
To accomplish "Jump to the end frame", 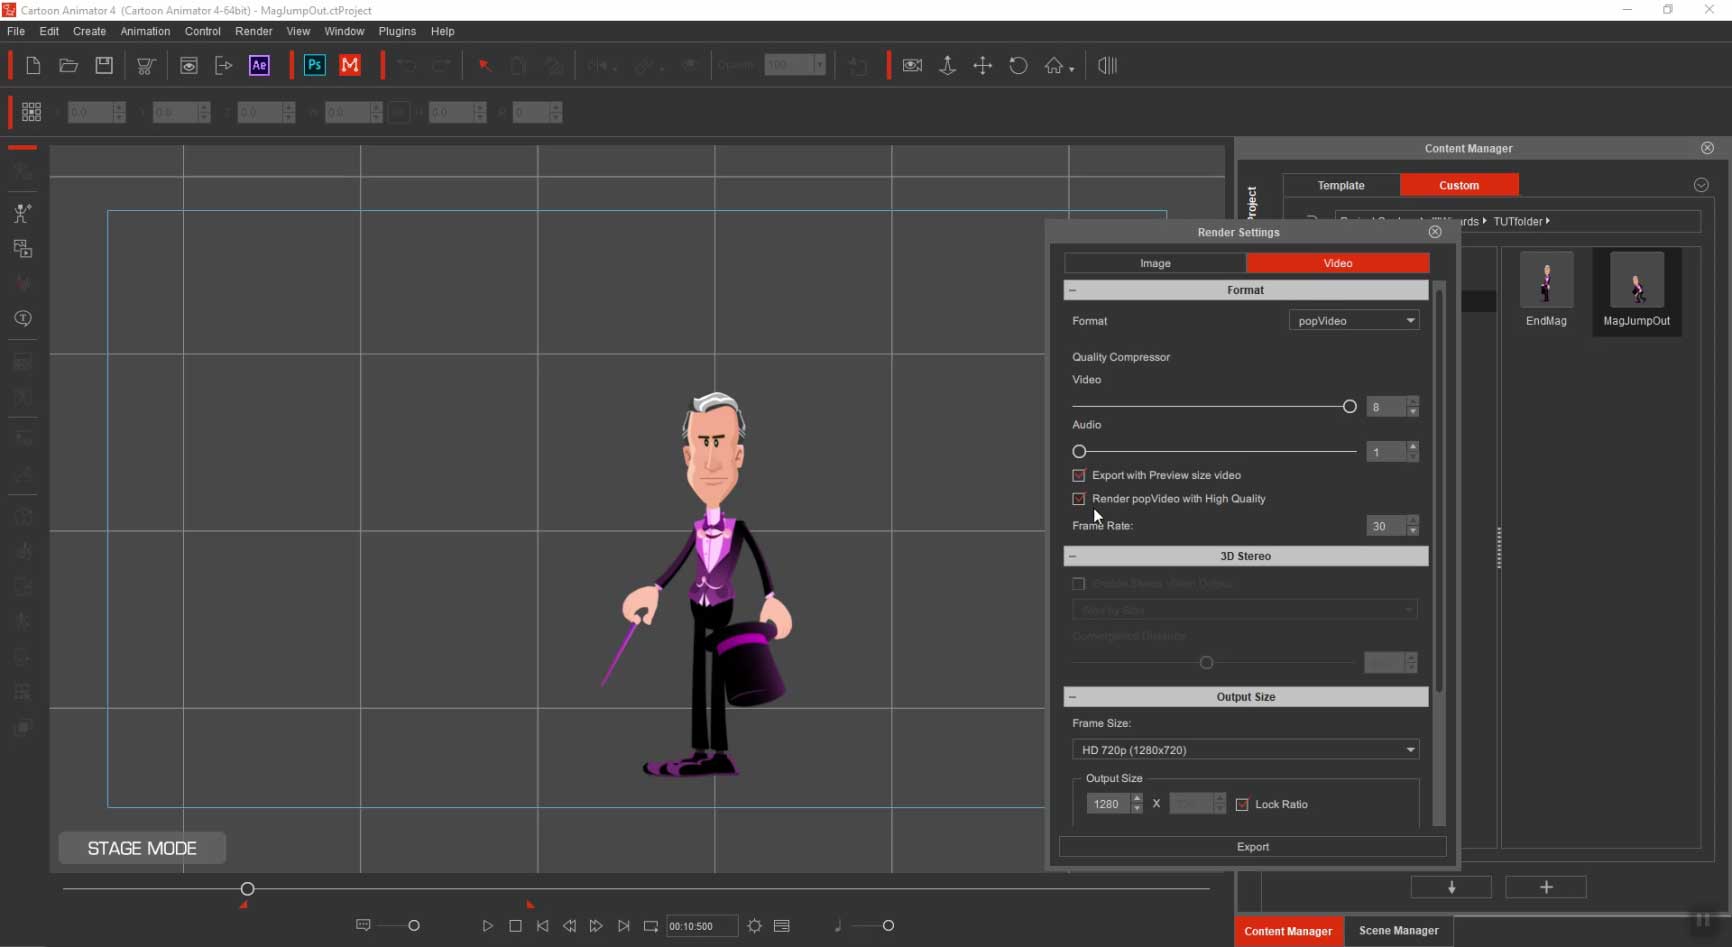I will 623,926.
